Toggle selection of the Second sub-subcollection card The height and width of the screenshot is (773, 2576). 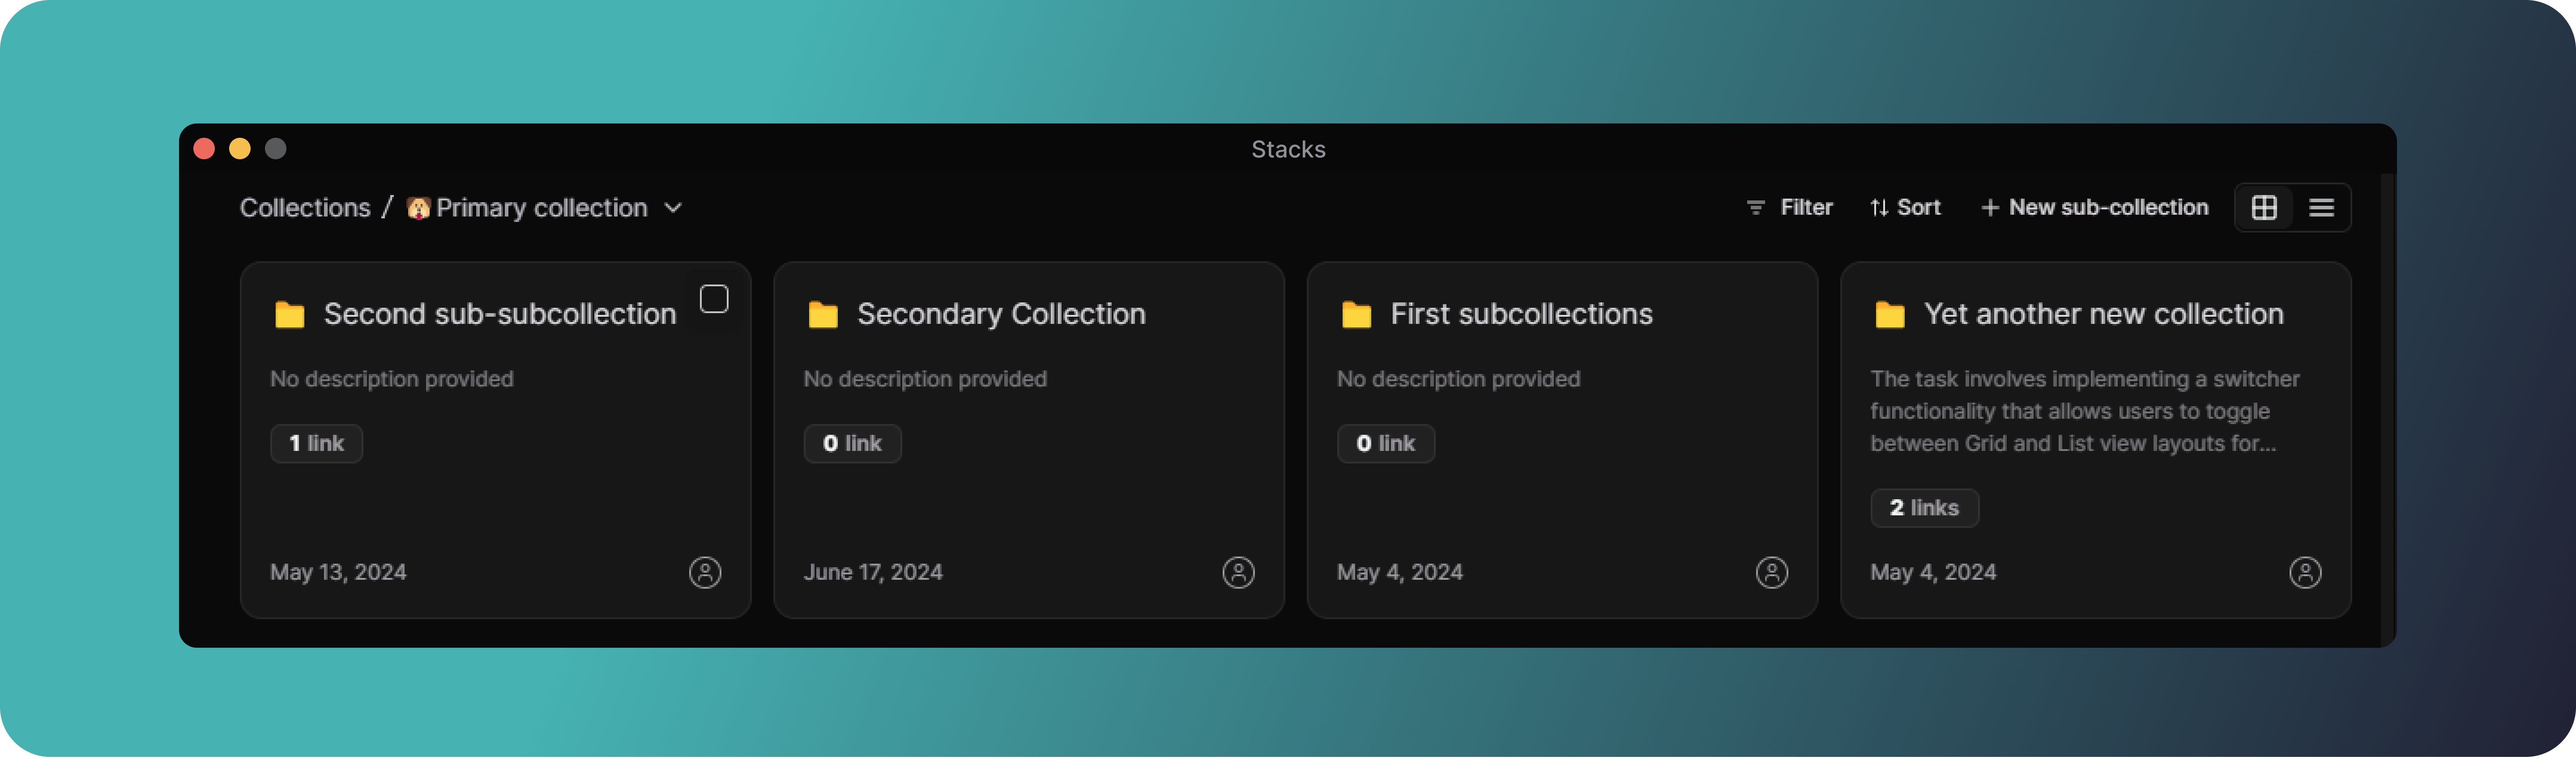coord(714,298)
